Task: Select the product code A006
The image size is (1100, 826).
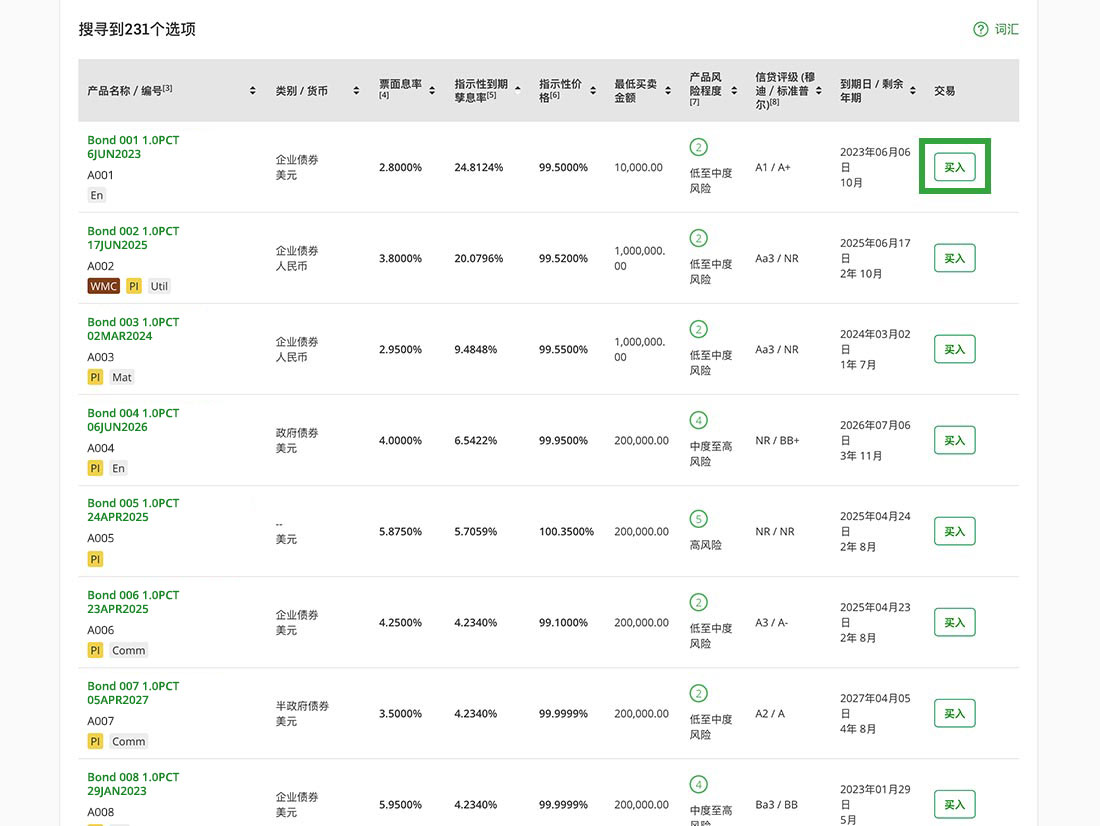Action: coord(100,630)
